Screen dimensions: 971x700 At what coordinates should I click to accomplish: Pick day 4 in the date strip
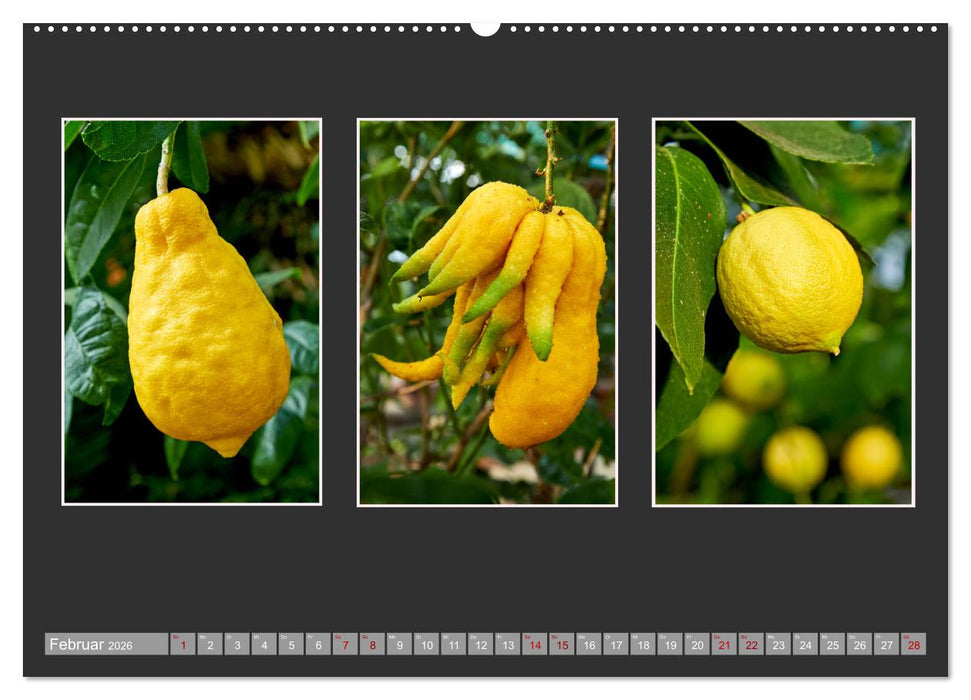264,644
